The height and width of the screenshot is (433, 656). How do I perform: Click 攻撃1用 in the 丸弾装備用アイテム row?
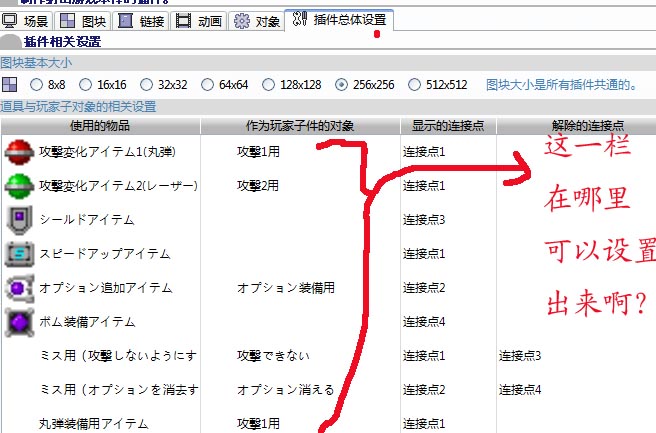click(258, 423)
